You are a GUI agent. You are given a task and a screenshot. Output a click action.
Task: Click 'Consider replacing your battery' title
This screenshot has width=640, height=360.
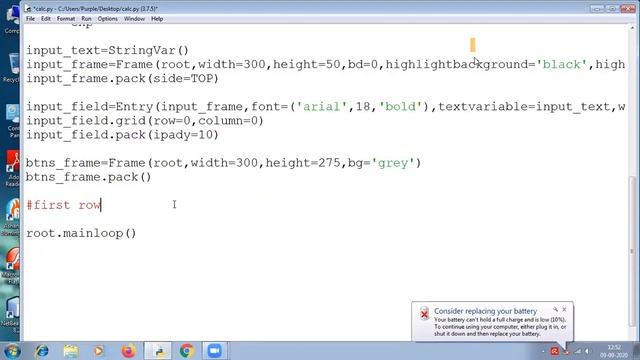(x=485, y=311)
